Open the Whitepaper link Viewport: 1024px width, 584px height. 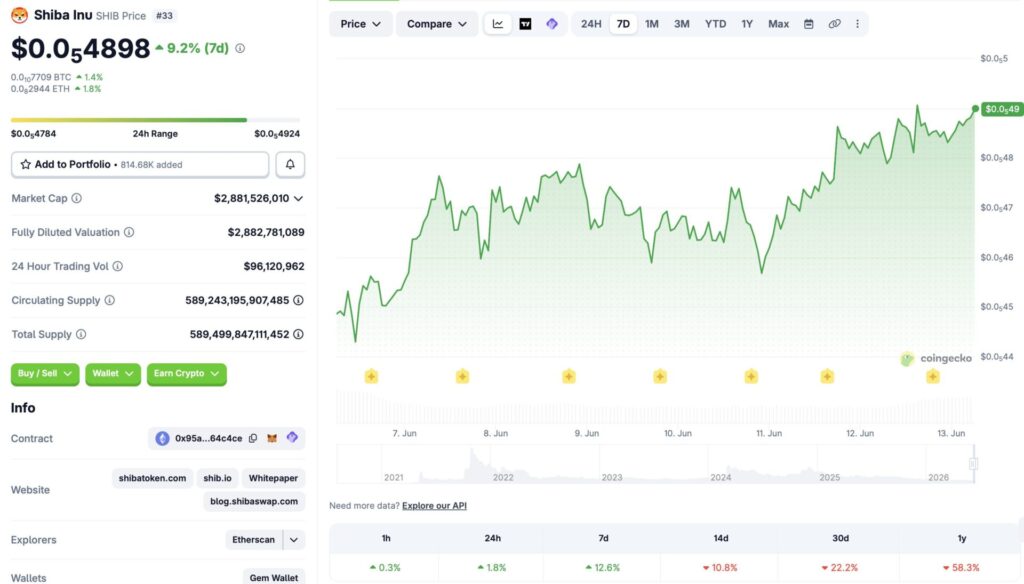[273, 478]
